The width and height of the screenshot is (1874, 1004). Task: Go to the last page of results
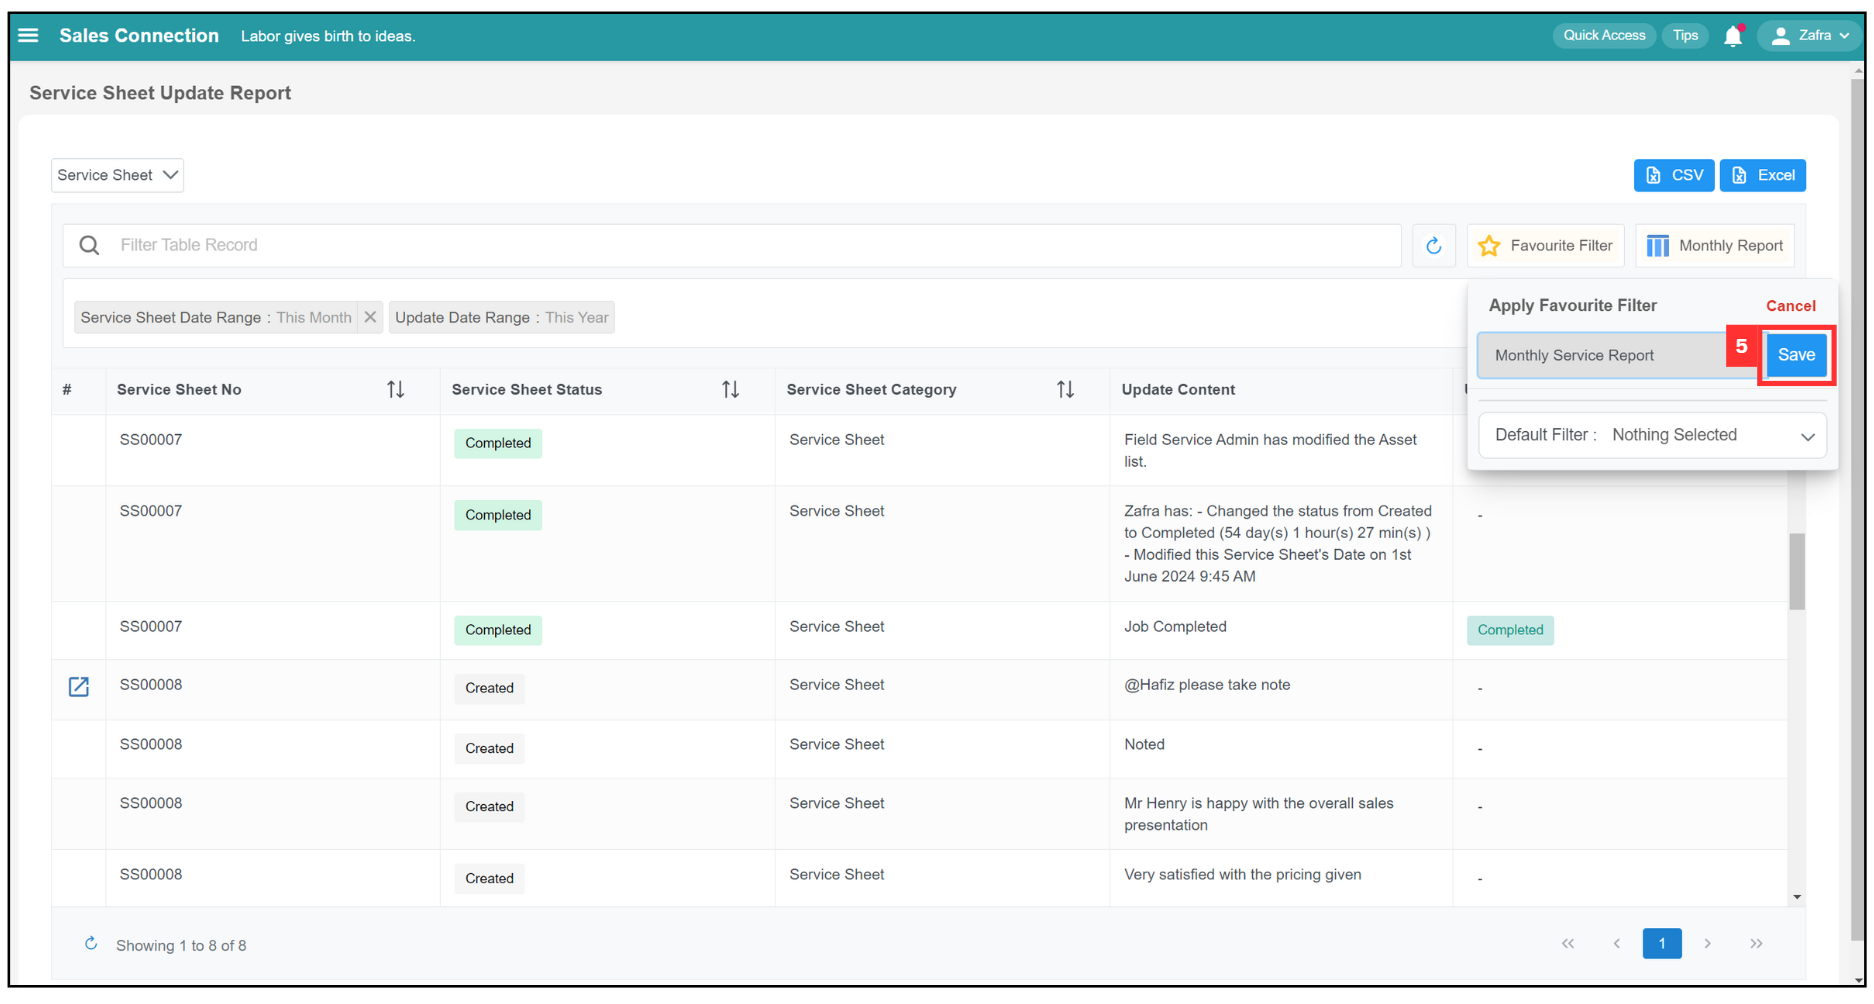[x=1756, y=944]
